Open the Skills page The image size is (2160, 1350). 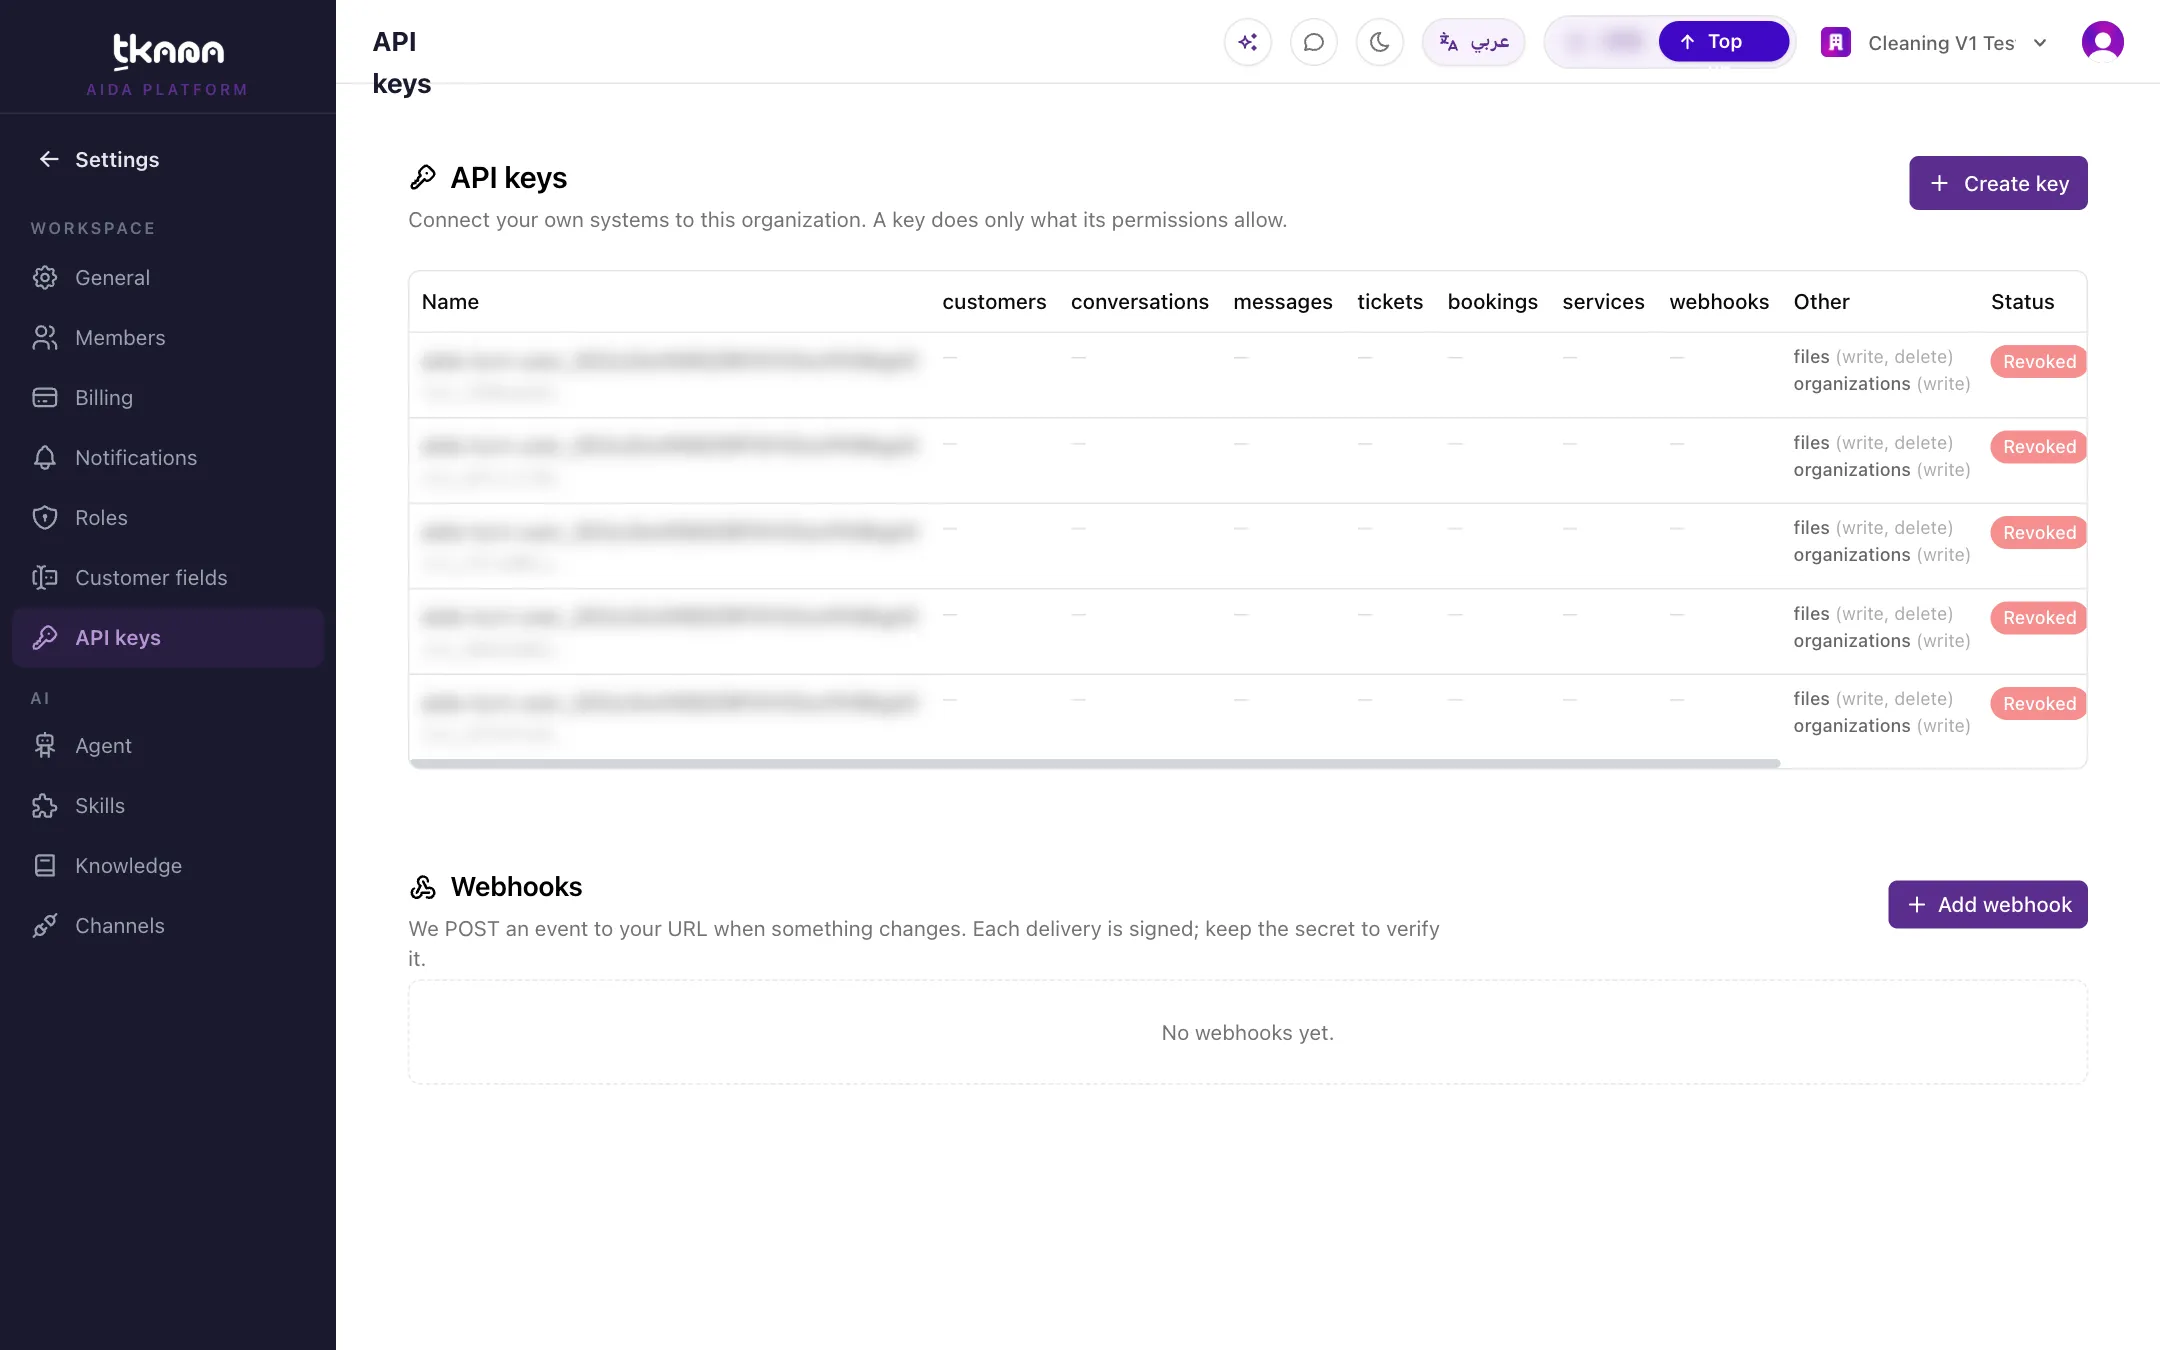[x=168, y=806]
